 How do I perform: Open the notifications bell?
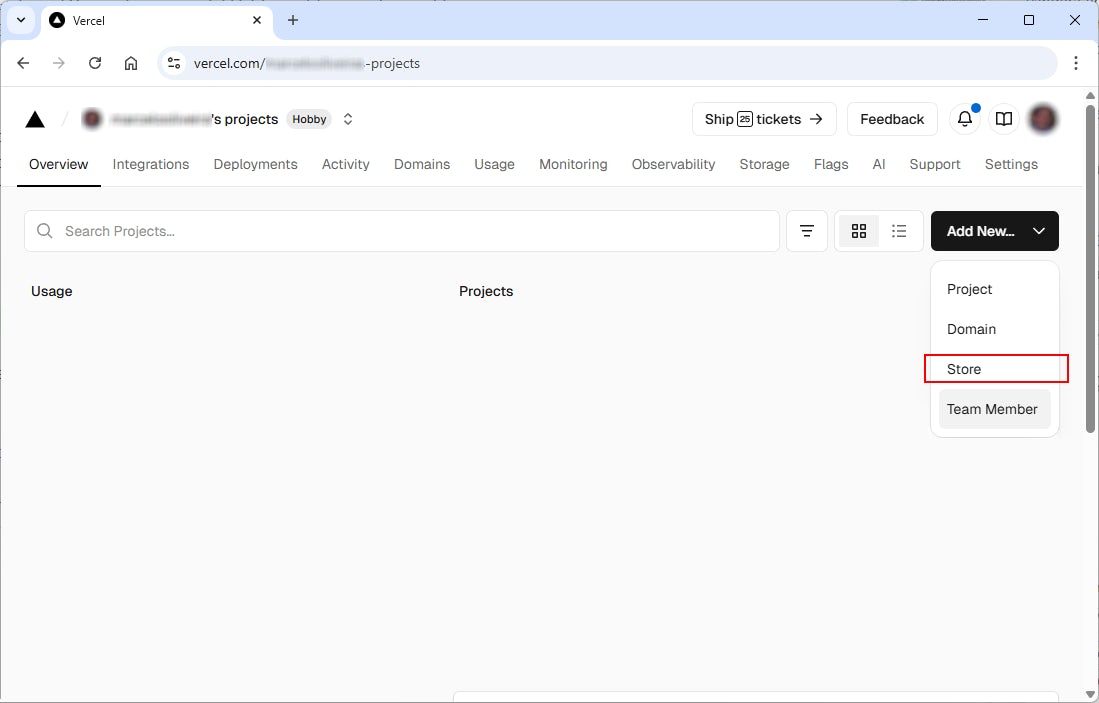coord(964,119)
